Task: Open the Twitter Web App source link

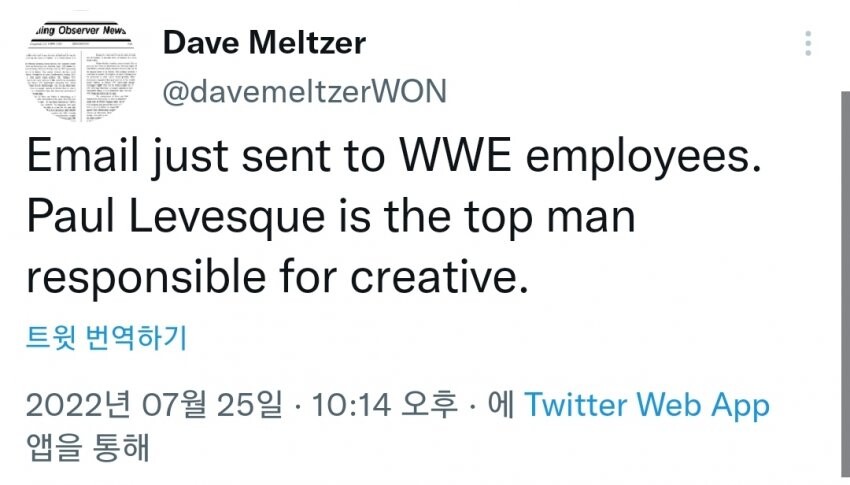Action: 647,405
